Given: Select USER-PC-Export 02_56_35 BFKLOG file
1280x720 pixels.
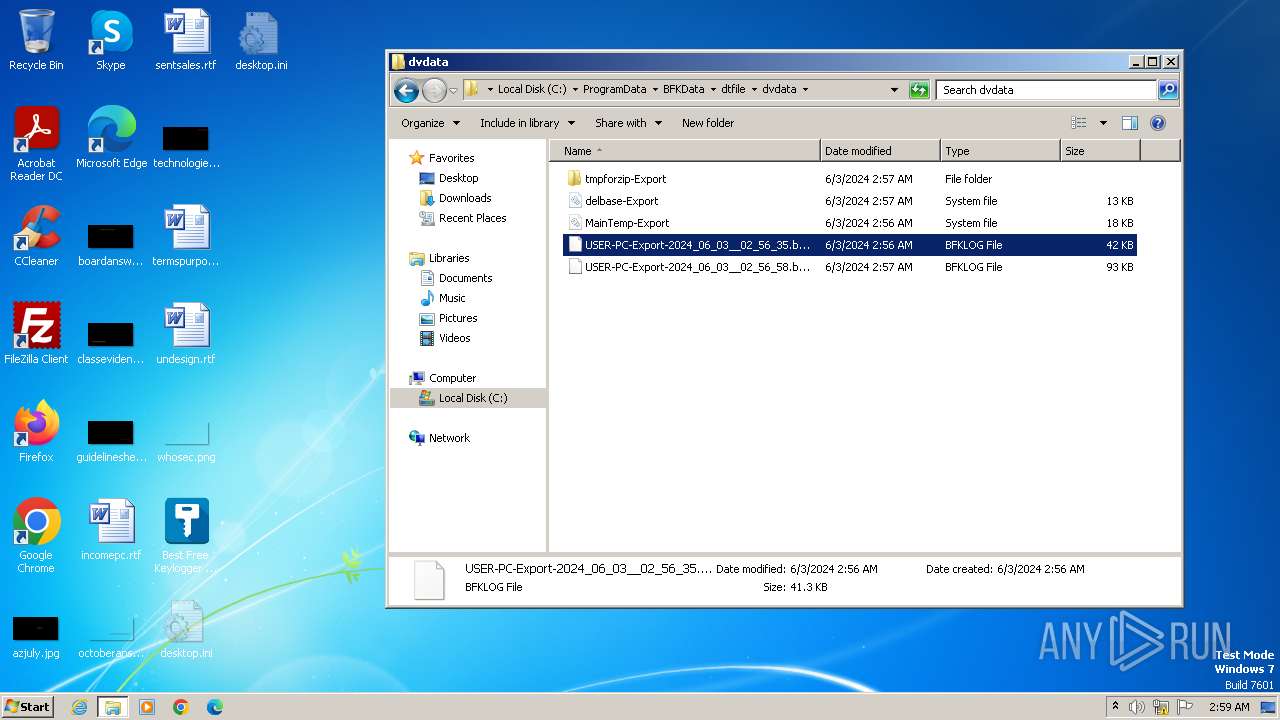Looking at the screenshot, I should point(850,245).
